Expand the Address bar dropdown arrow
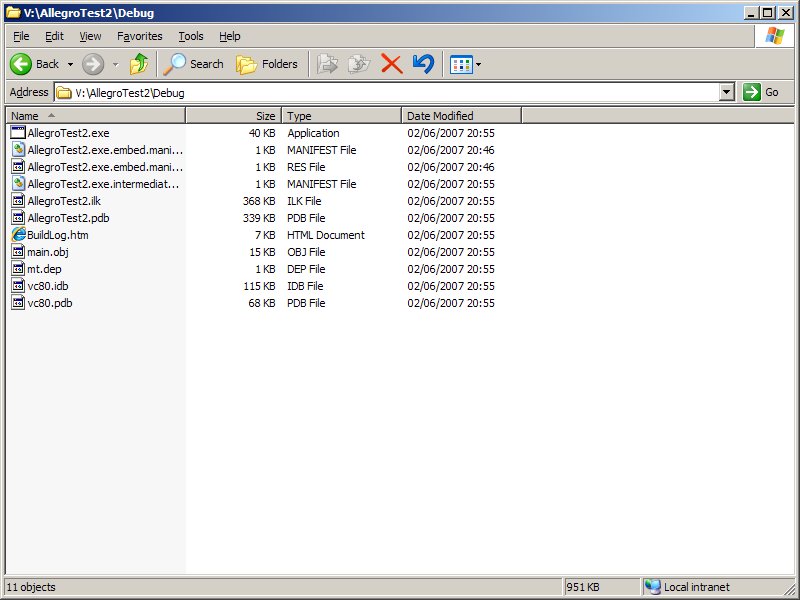800x600 pixels. tap(727, 92)
